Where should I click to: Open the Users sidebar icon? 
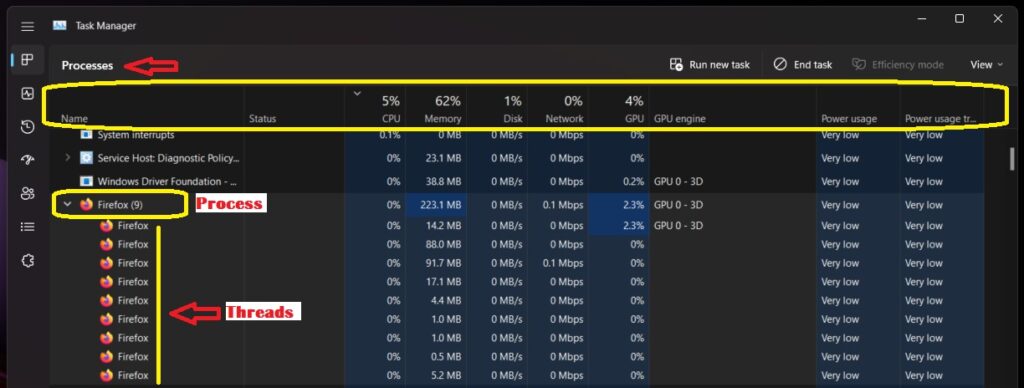tap(27, 193)
